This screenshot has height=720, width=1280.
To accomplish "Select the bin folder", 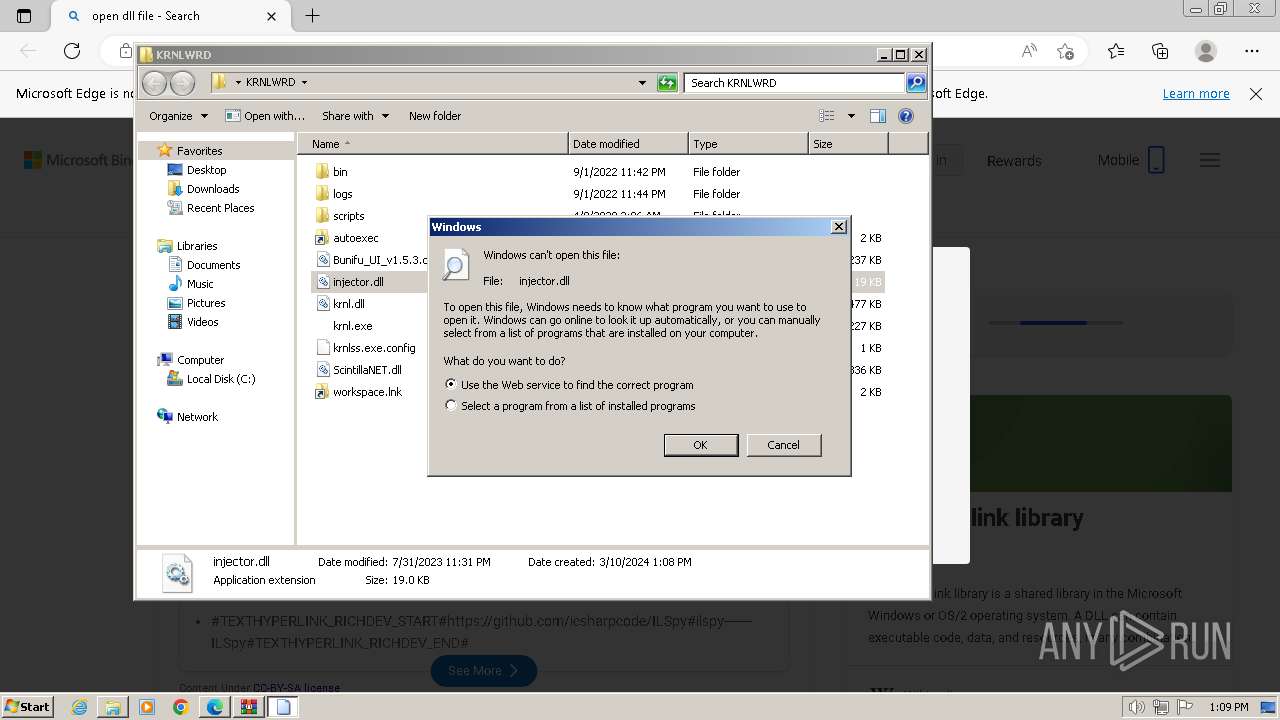I will [x=340, y=172].
